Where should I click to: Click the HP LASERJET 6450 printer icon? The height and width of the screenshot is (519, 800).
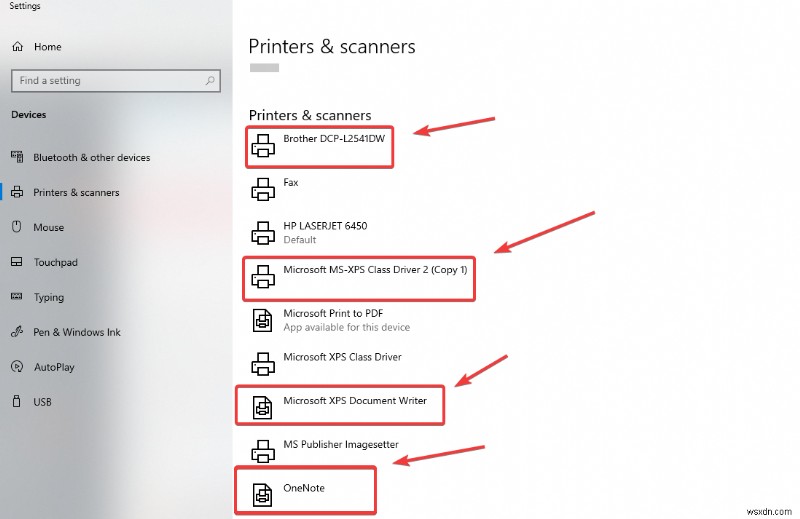pos(263,233)
